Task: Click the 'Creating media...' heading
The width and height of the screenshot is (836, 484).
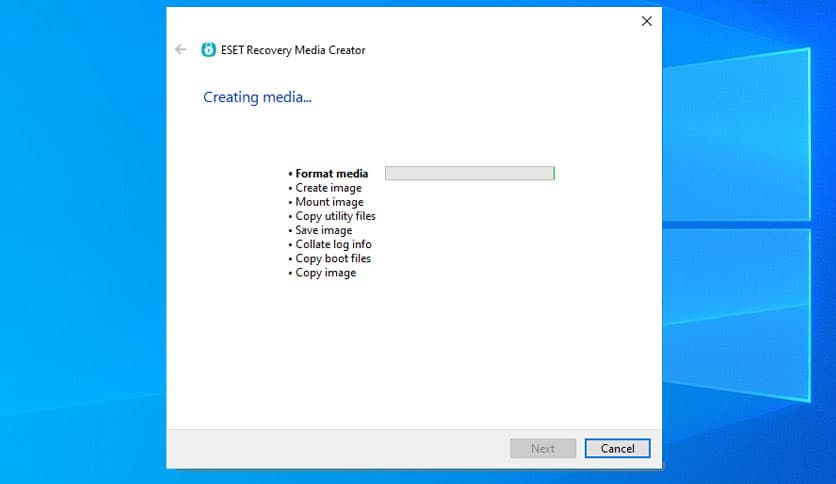Action: point(258,98)
